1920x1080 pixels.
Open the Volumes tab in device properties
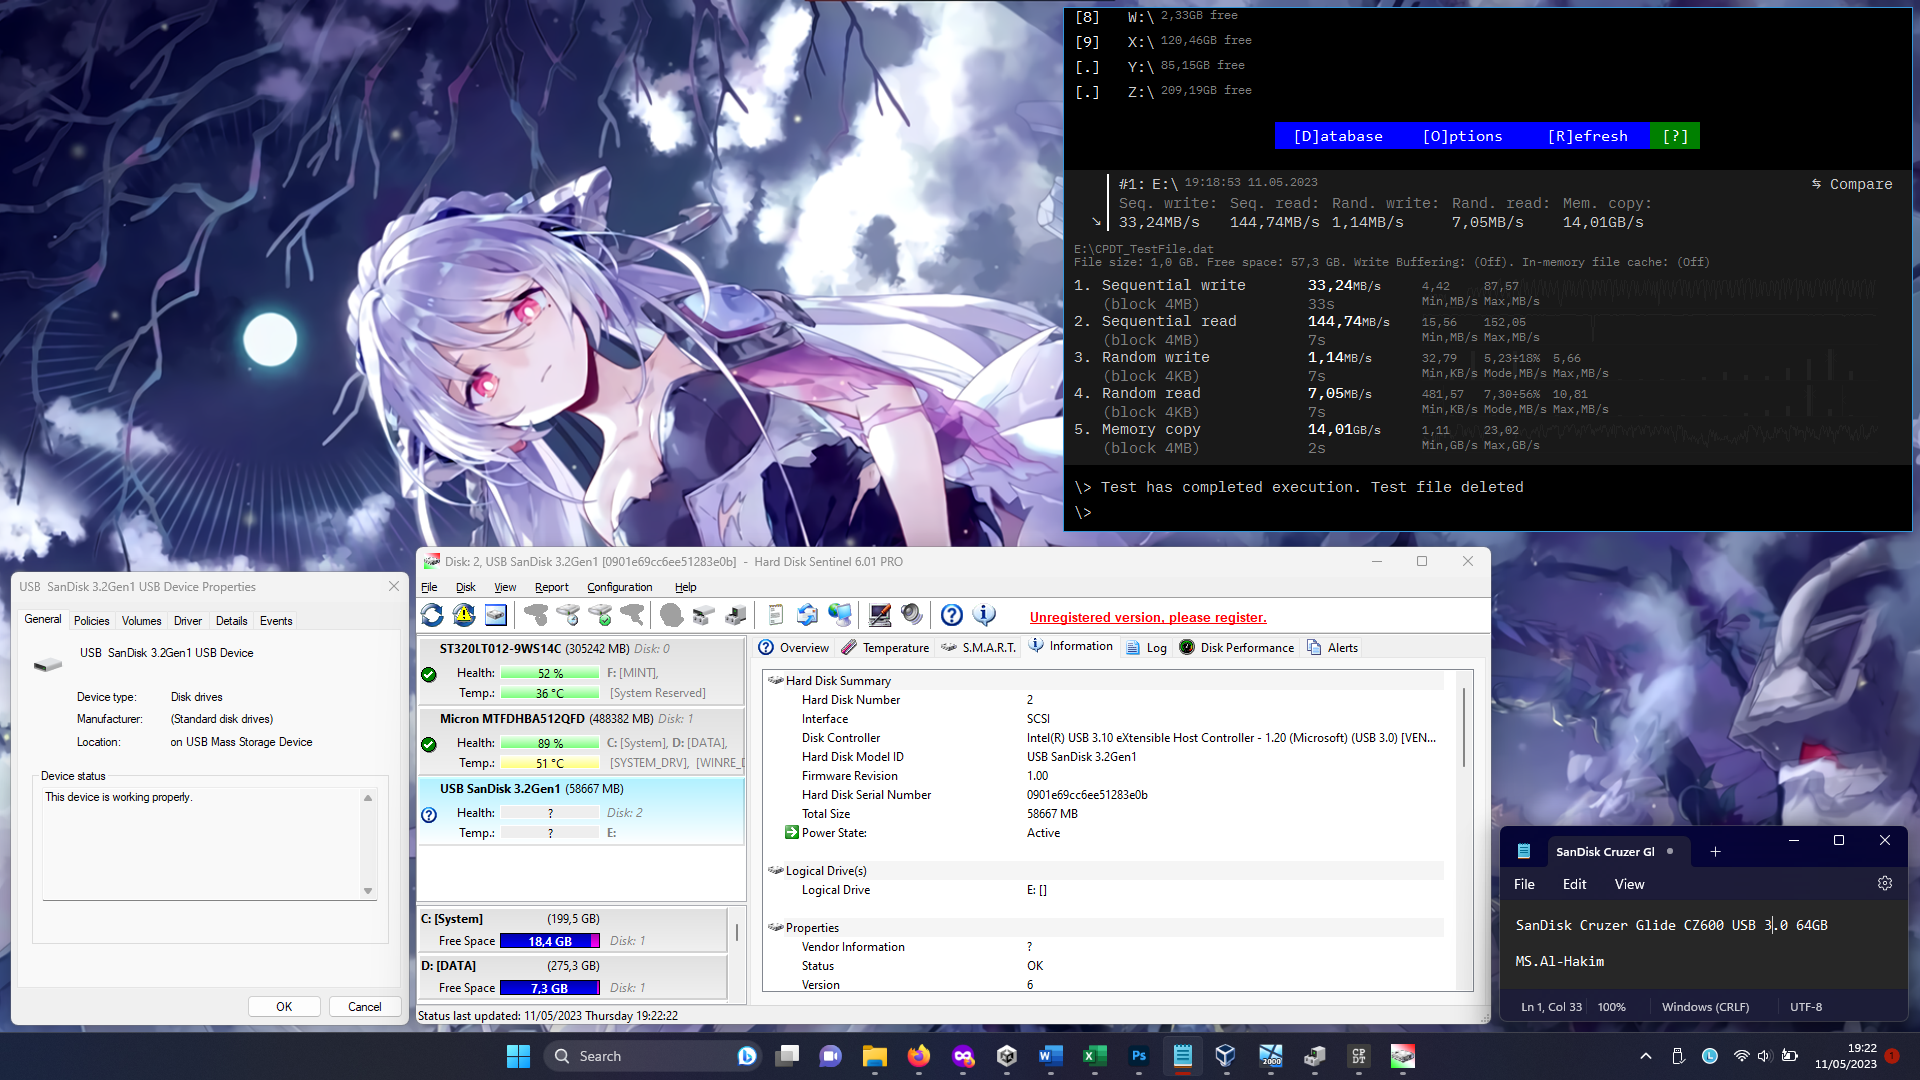pos(141,621)
